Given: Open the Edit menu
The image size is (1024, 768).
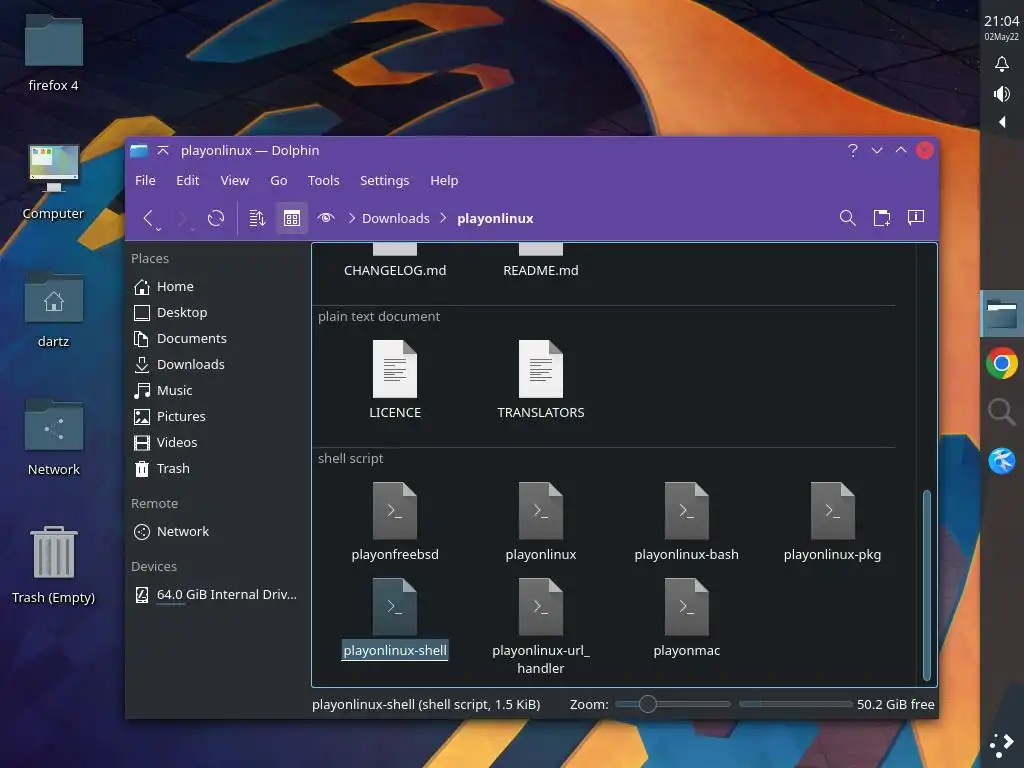Looking at the screenshot, I should coord(187,180).
